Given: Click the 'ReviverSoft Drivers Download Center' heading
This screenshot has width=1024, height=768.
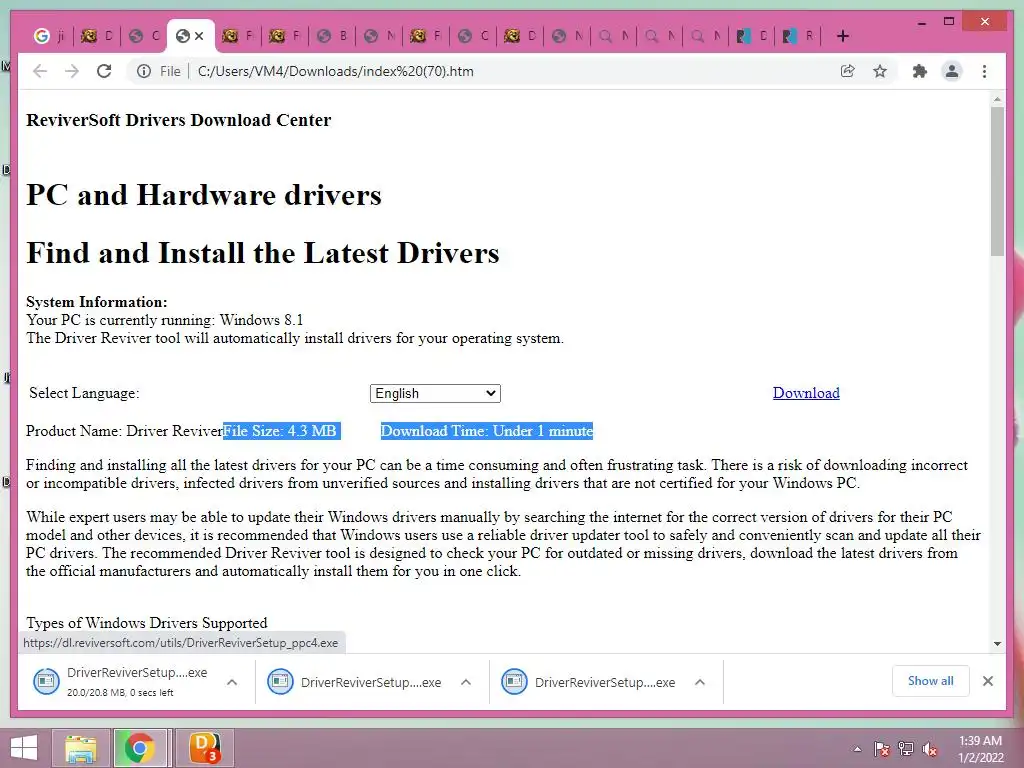Looking at the screenshot, I should click(178, 120).
